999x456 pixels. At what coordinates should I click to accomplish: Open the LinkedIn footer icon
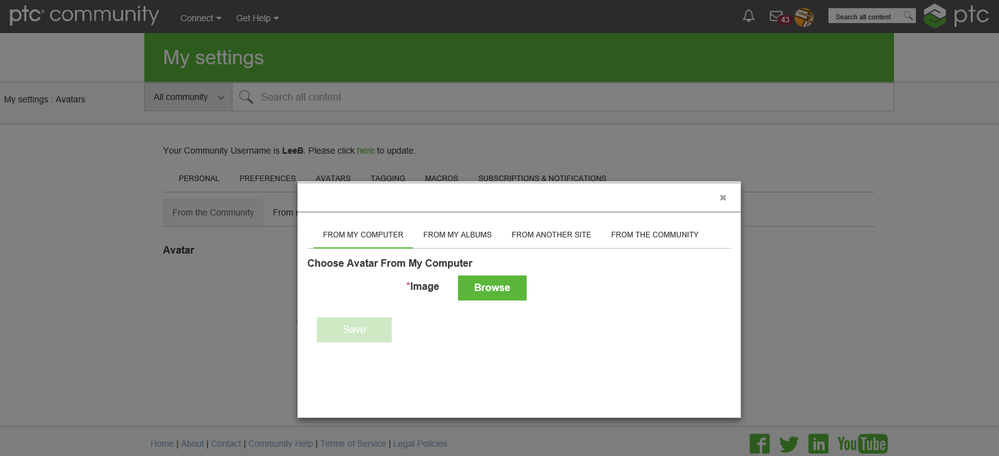818,443
